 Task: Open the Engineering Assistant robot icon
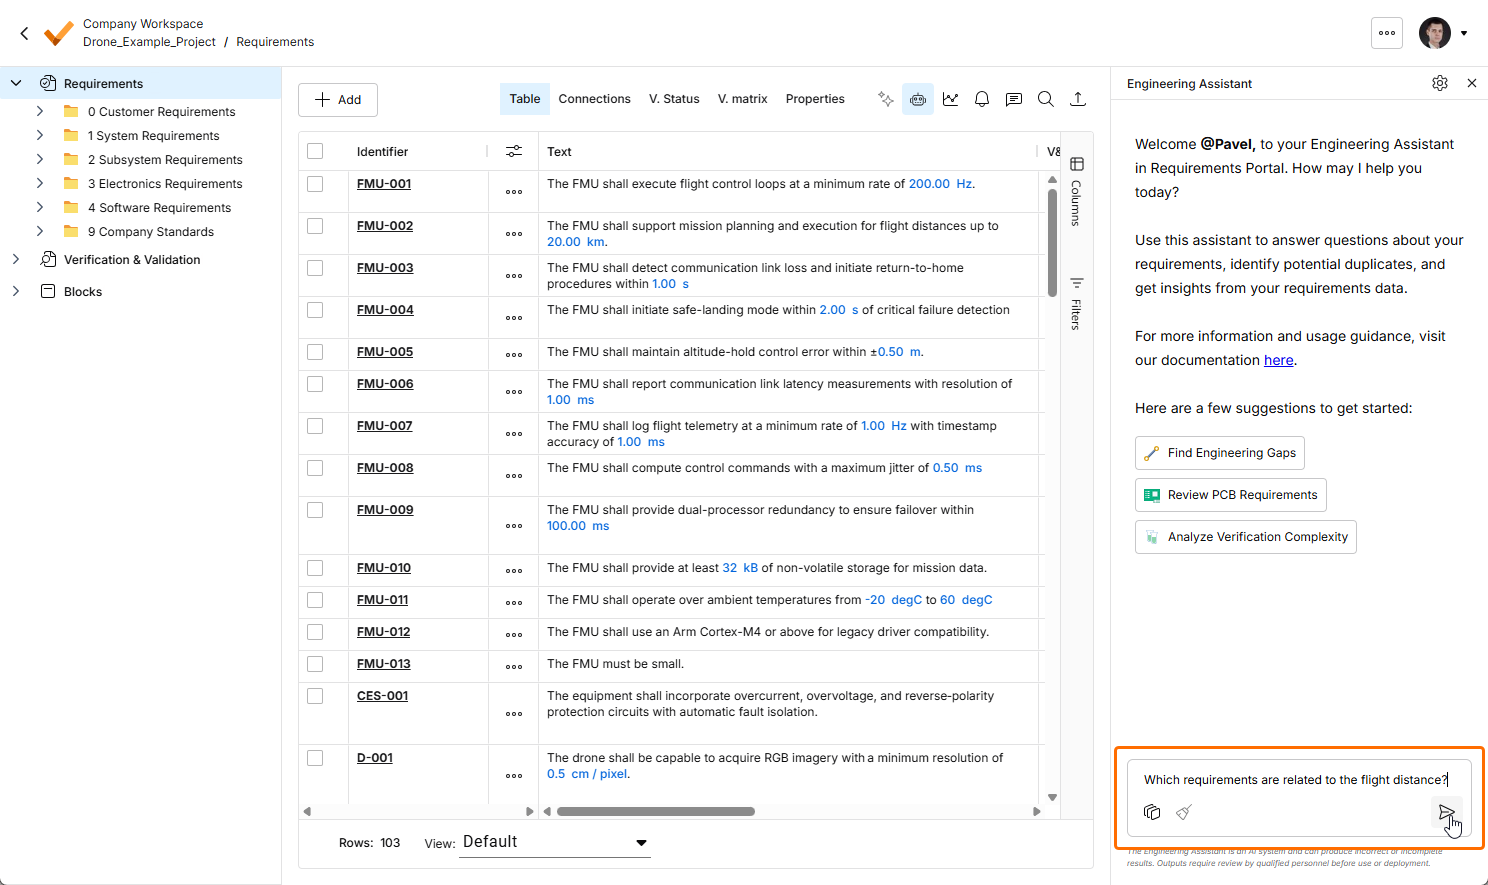pyautogui.click(x=918, y=99)
